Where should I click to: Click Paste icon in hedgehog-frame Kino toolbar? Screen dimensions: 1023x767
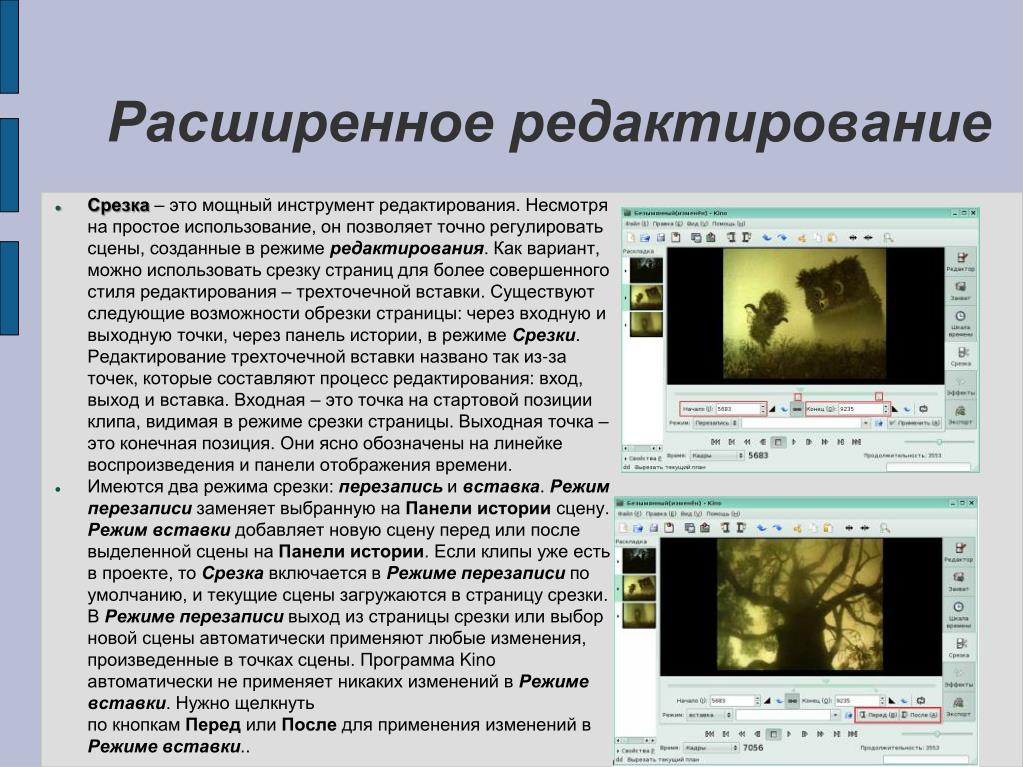click(x=831, y=238)
